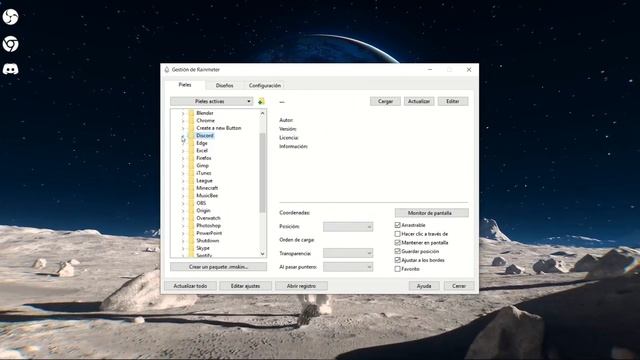The image size is (640, 360).
Task: Click the skins tree scrollbar thumb
Action: click(262, 172)
